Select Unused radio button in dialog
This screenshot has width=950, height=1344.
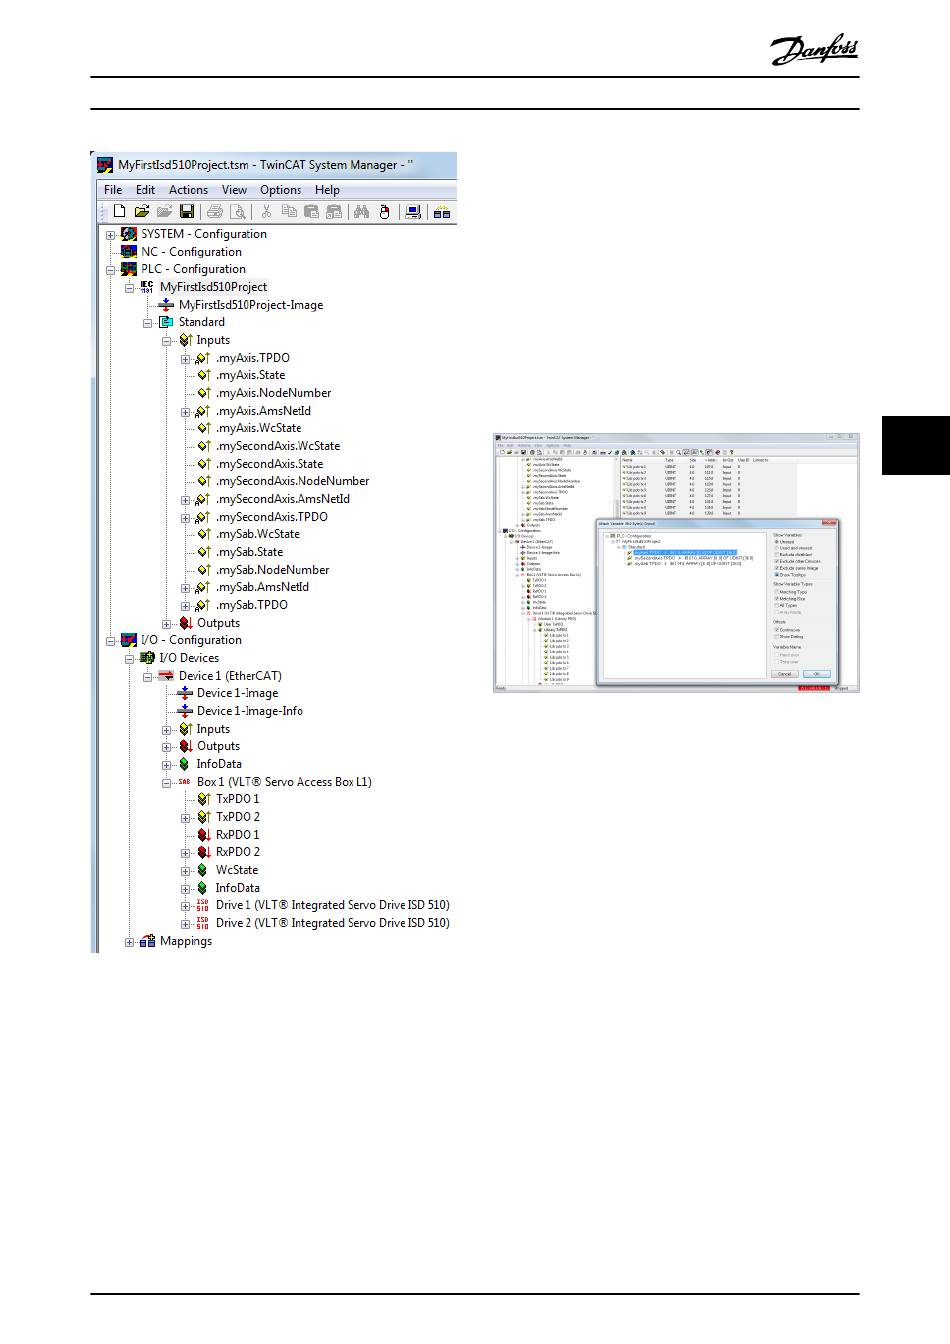coord(778,542)
